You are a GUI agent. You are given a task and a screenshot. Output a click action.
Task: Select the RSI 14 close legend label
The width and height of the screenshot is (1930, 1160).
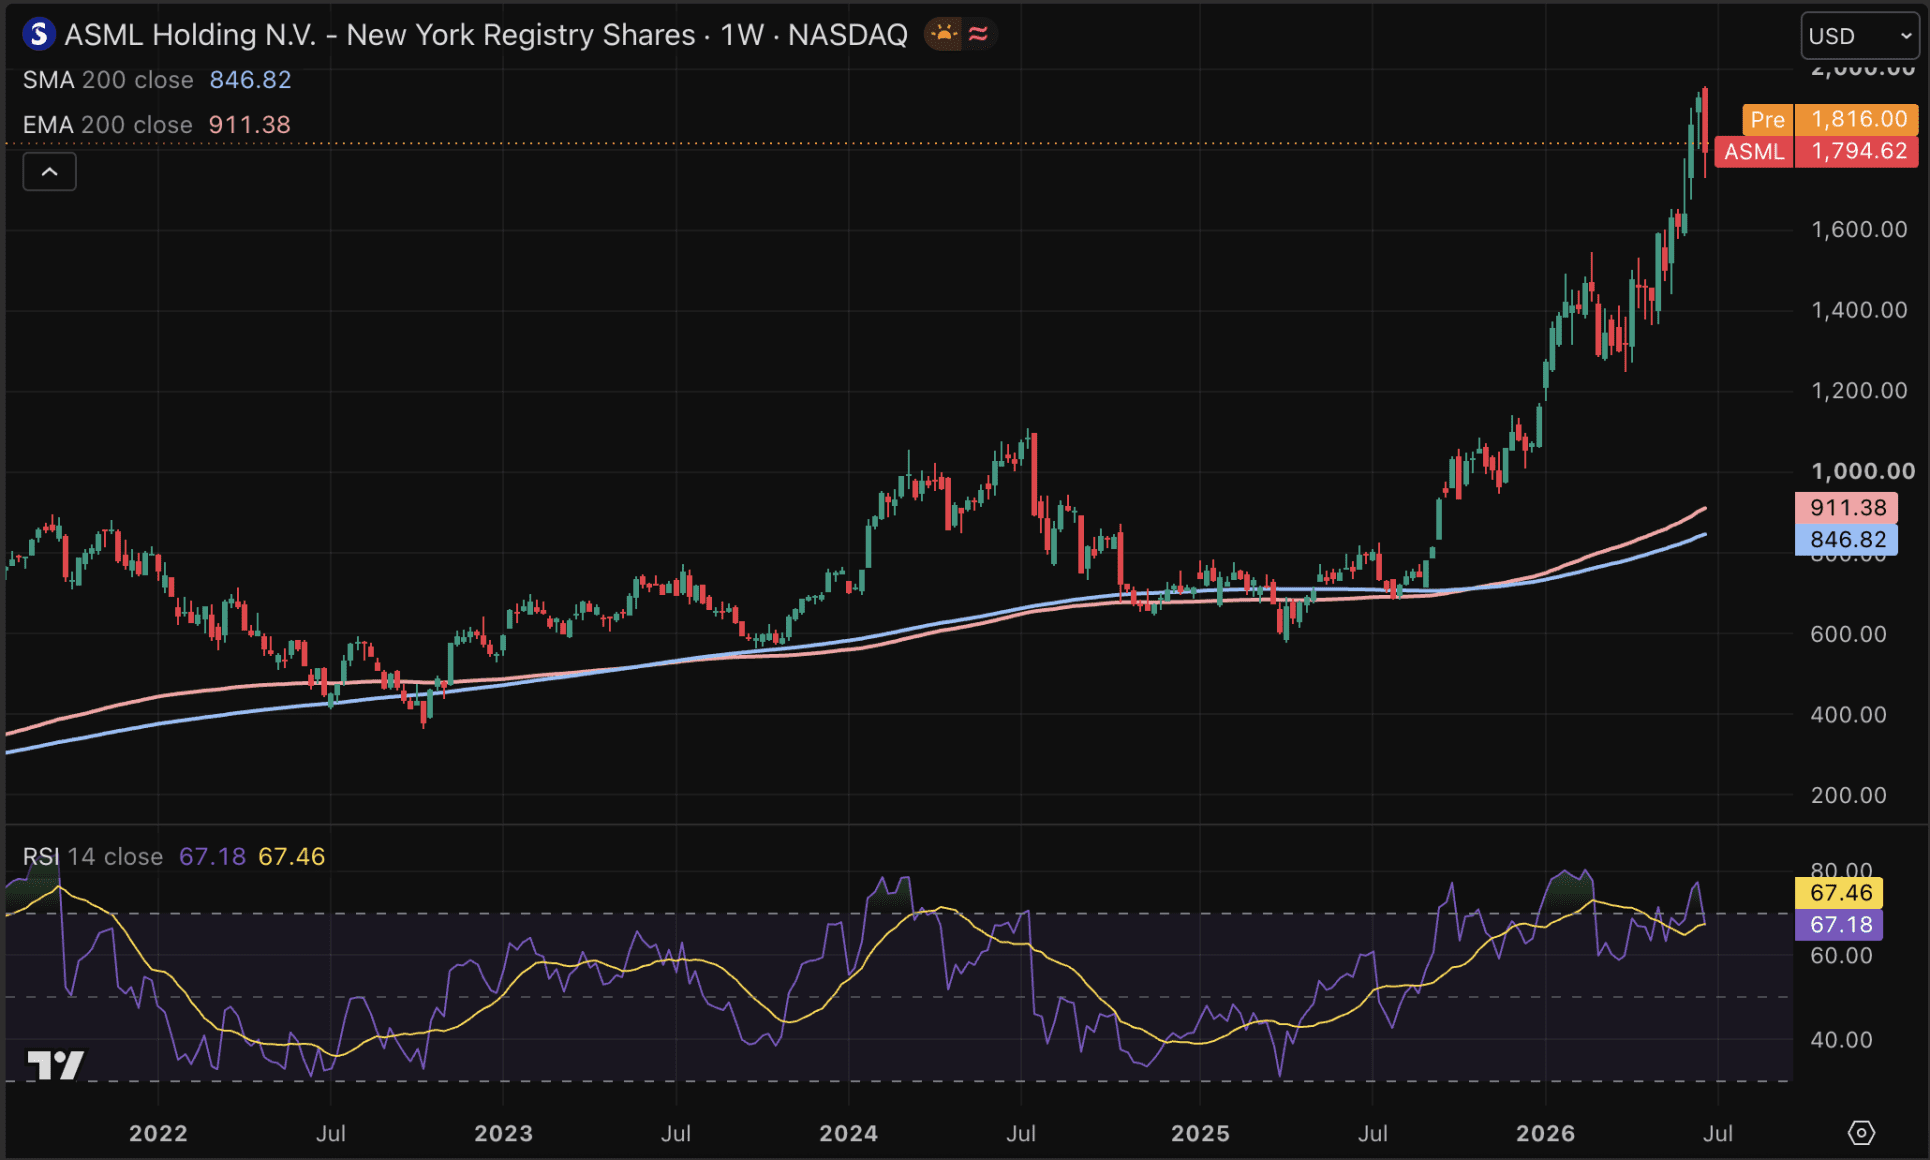pos(93,857)
